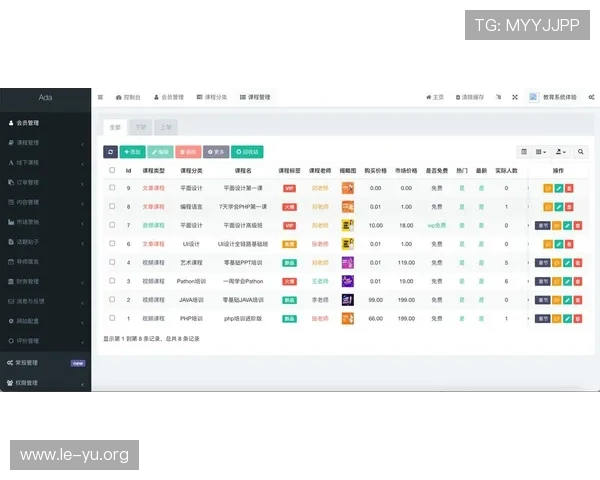Expand 网站配置 sidebar menu
600x480 pixels.
pos(46,321)
